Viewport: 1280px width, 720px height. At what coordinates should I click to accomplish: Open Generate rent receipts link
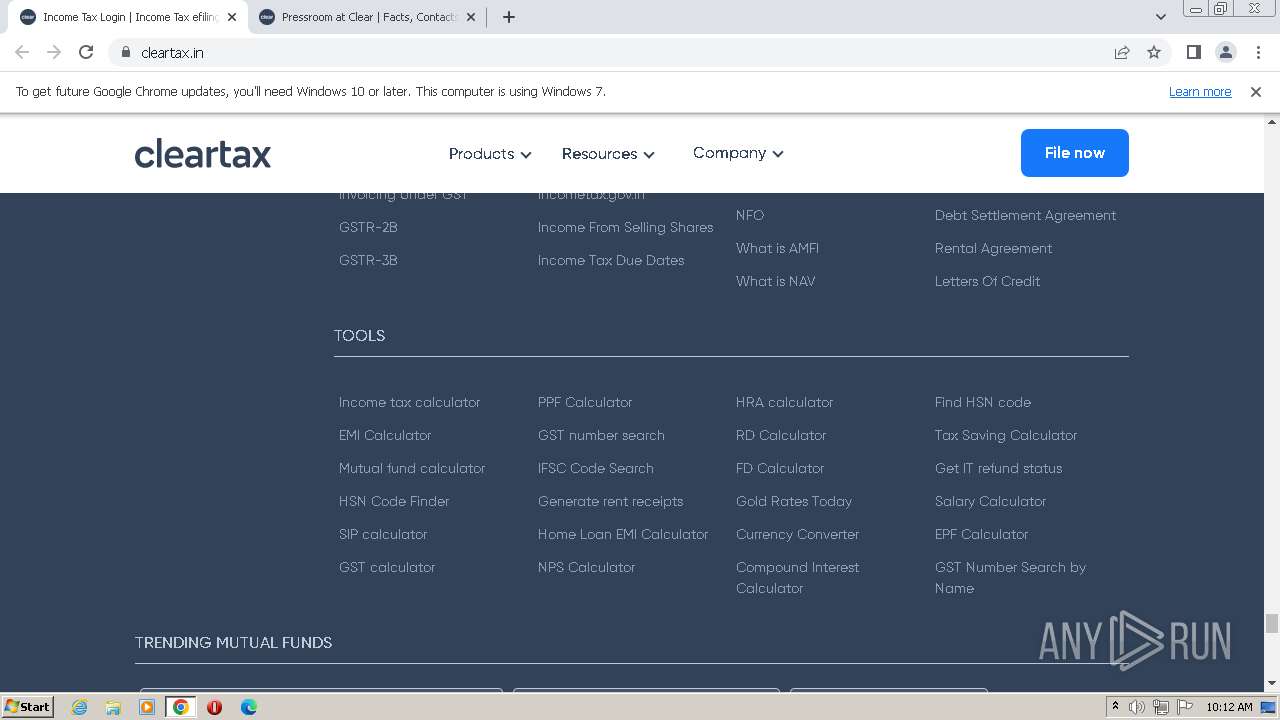pos(611,501)
